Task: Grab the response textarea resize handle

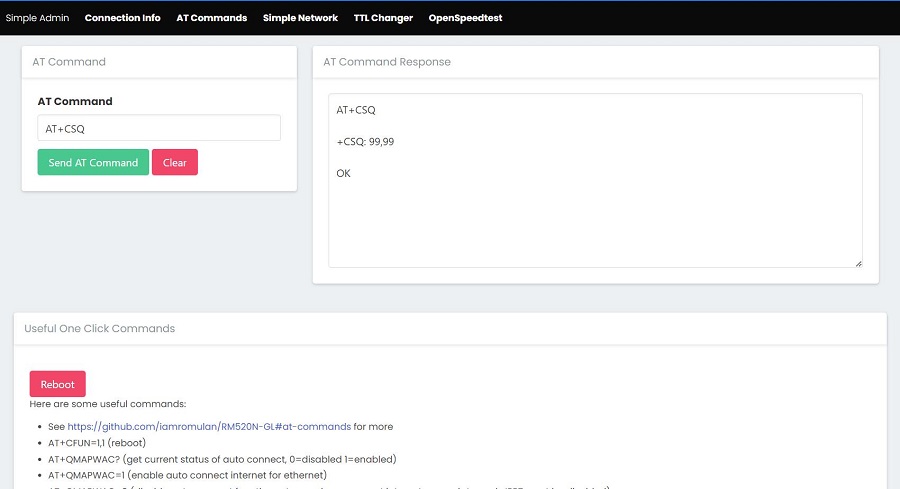Action: [858, 263]
